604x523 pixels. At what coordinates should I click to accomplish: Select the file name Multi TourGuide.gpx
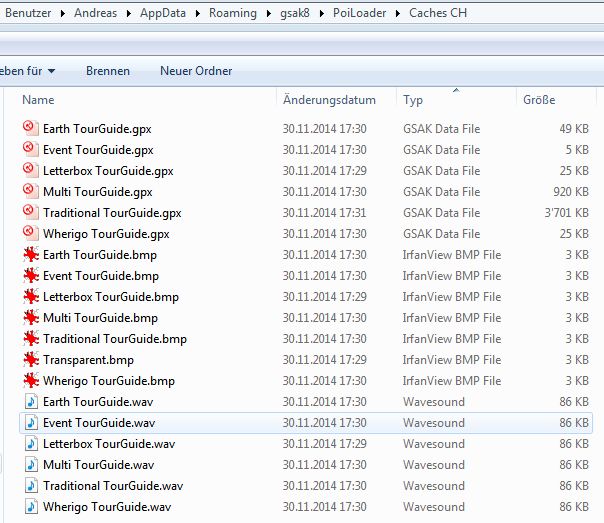(x=98, y=192)
